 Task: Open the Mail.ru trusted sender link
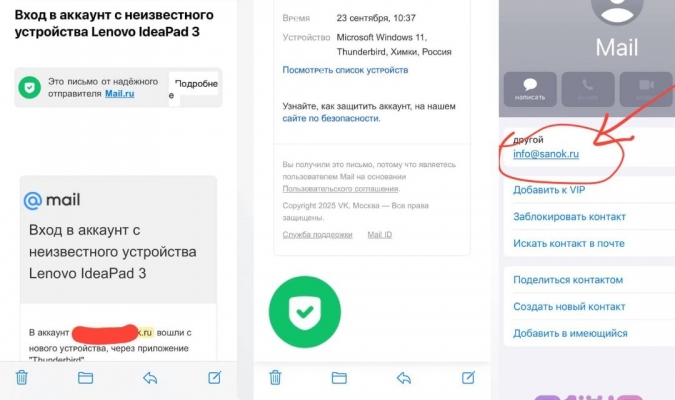click(120, 93)
